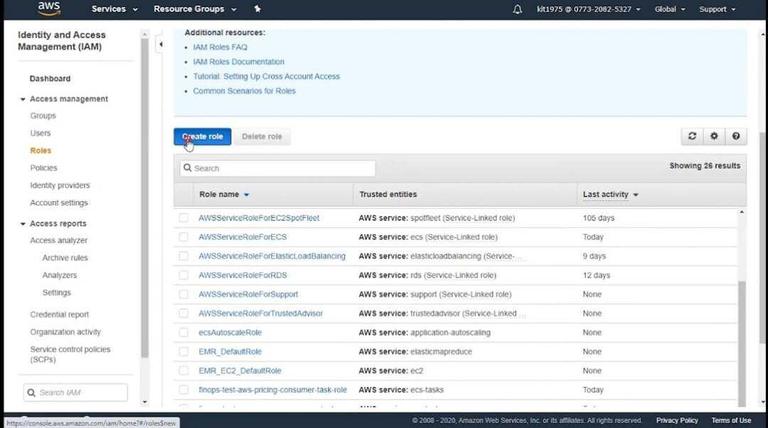Refresh the roles list

click(x=692, y=136)
